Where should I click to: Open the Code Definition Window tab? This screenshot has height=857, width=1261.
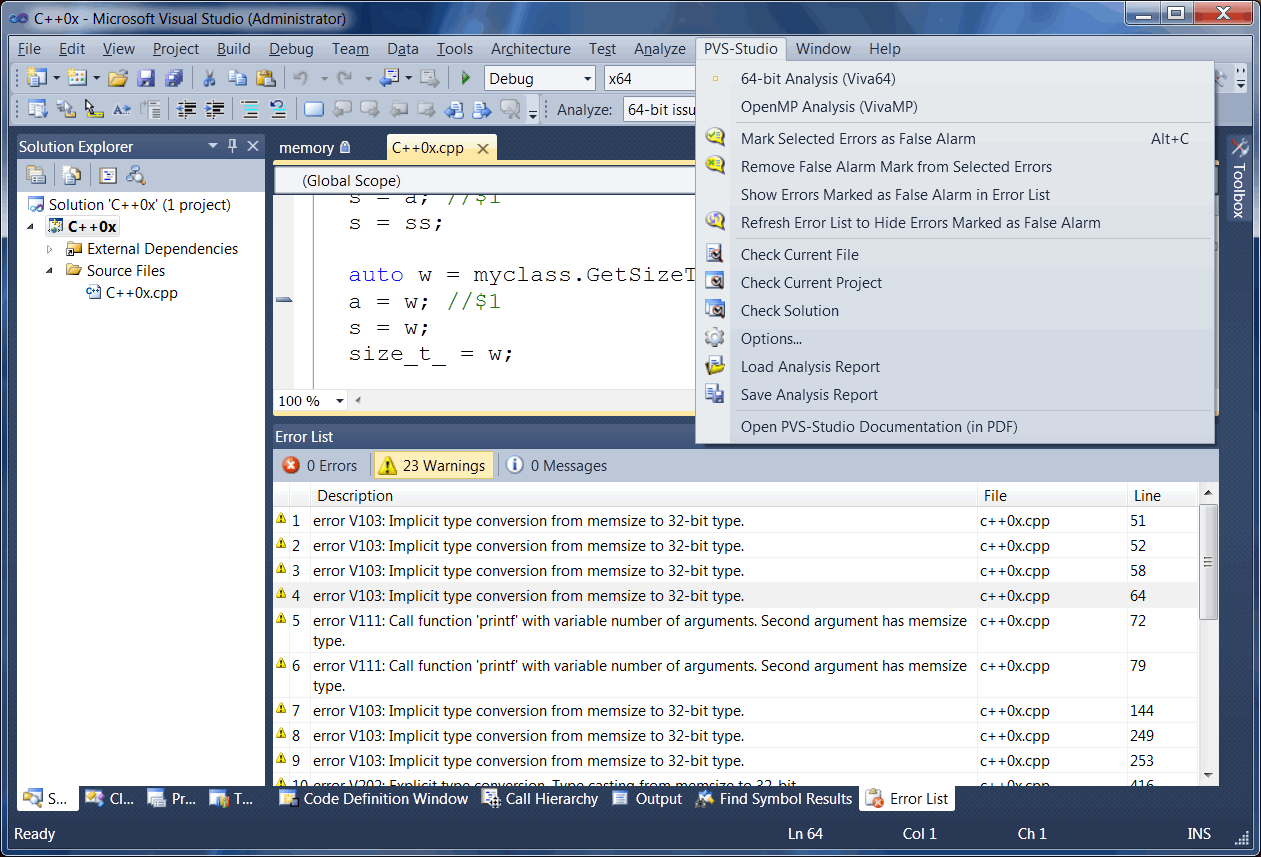tap(374, 798)
